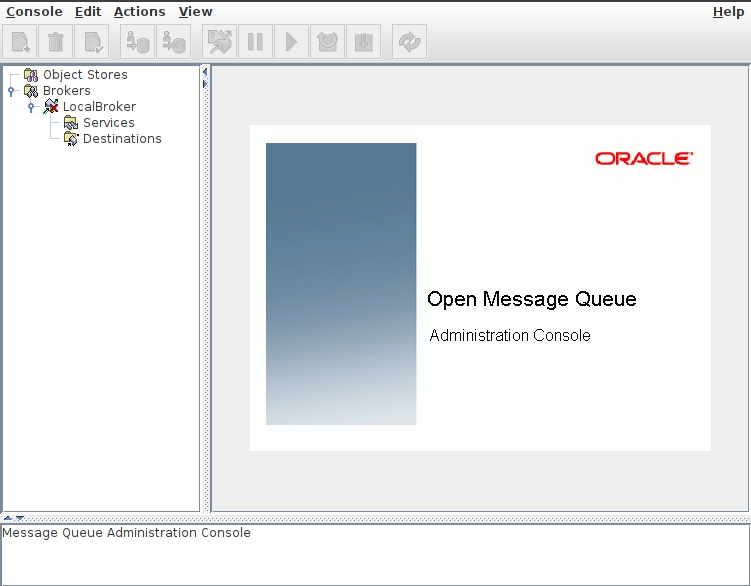Screen dimensions: 751x586
Task: Select the Services node under LocalBroker
Action: coord(108,123)
